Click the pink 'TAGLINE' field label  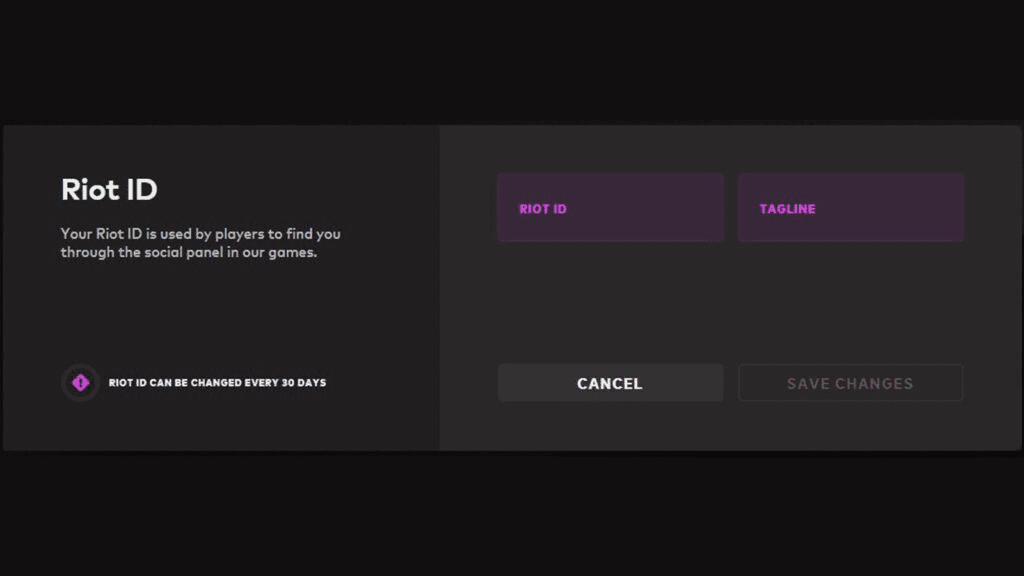(x=787, y=209)
